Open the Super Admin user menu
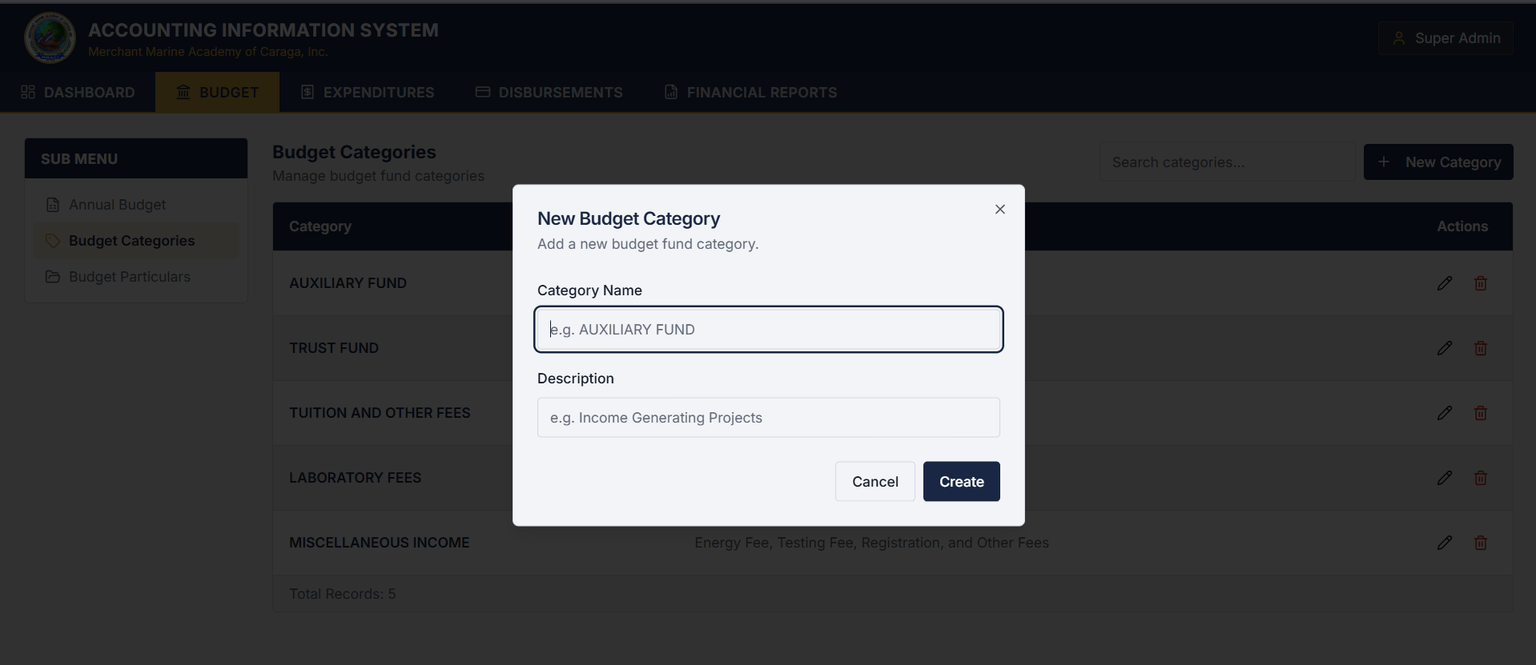The image size is (1536, 665). (1446, 38)
